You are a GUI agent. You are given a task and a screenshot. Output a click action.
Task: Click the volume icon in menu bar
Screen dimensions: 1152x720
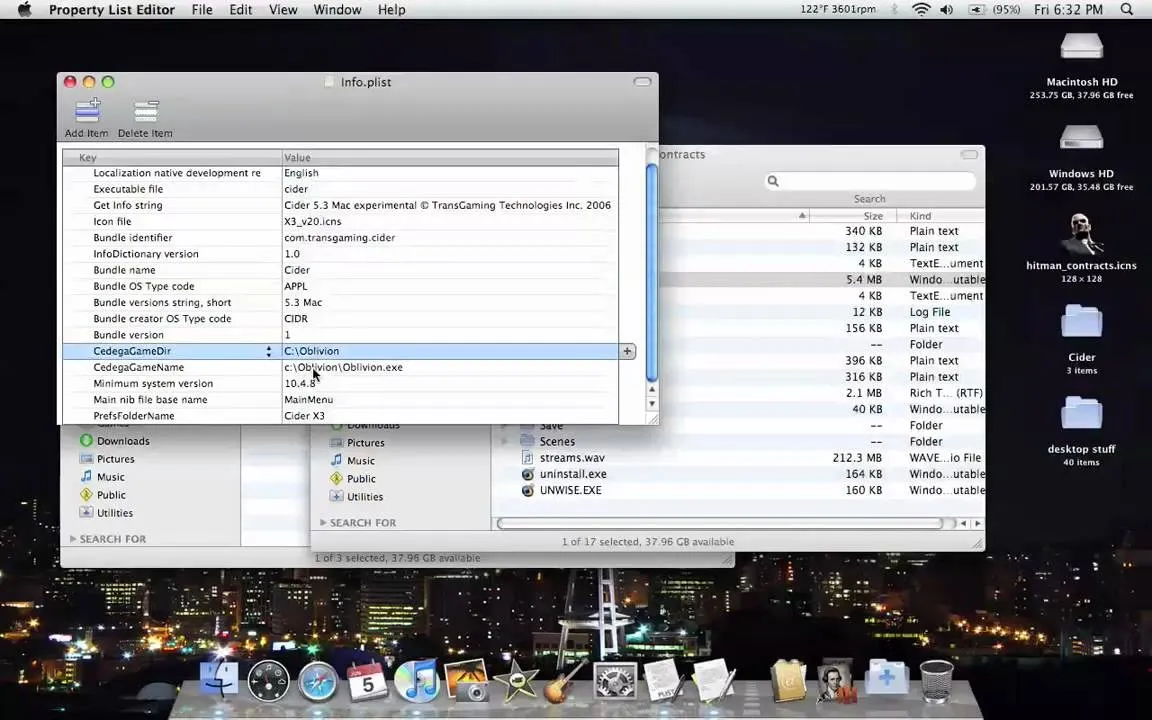coord(946,10)
